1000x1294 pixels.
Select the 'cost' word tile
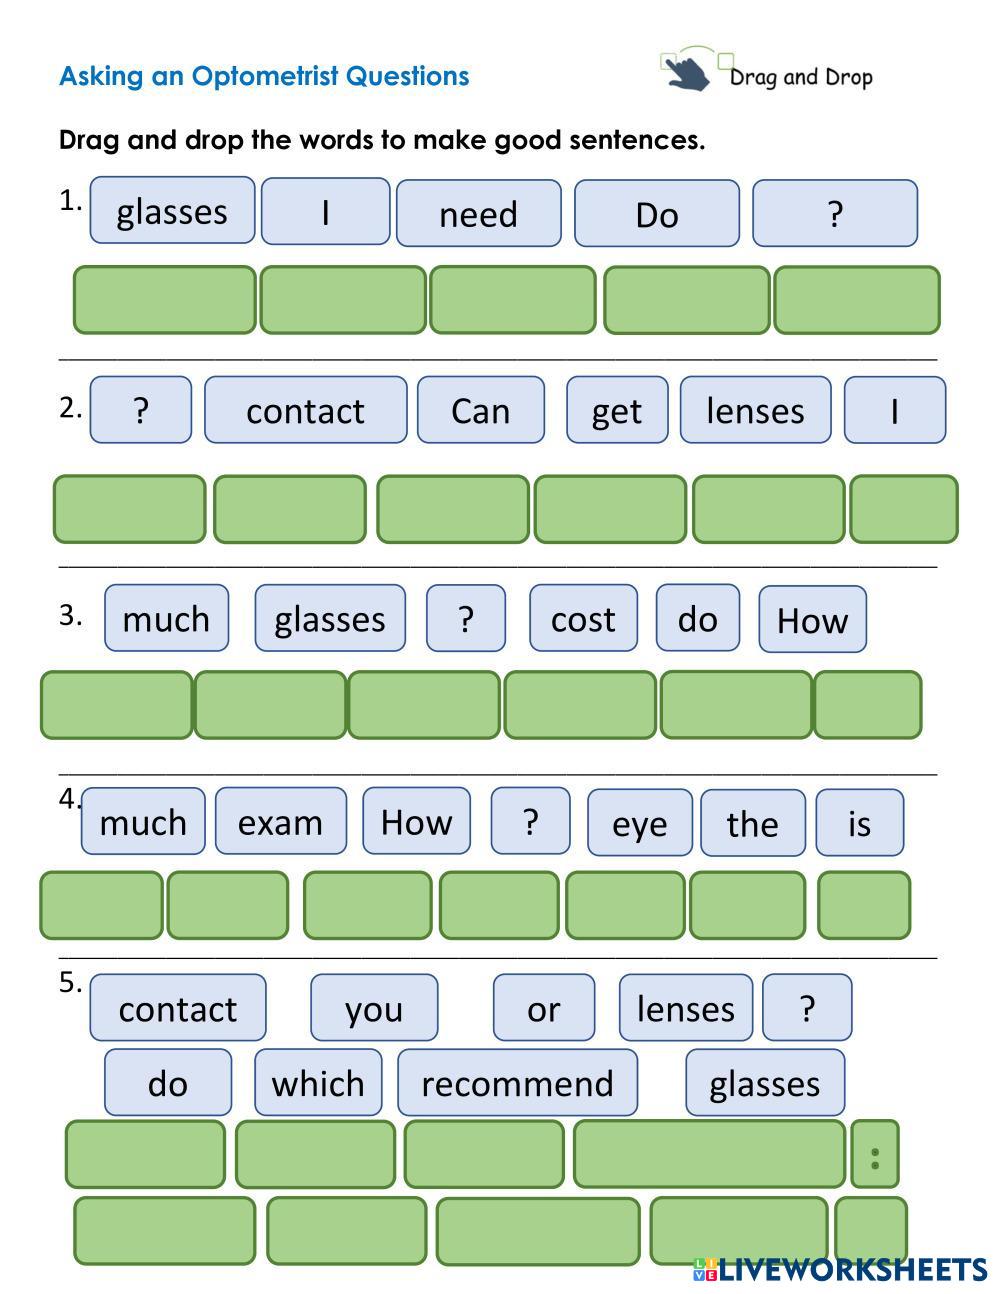pyautogui.click(x=583, y=619)
